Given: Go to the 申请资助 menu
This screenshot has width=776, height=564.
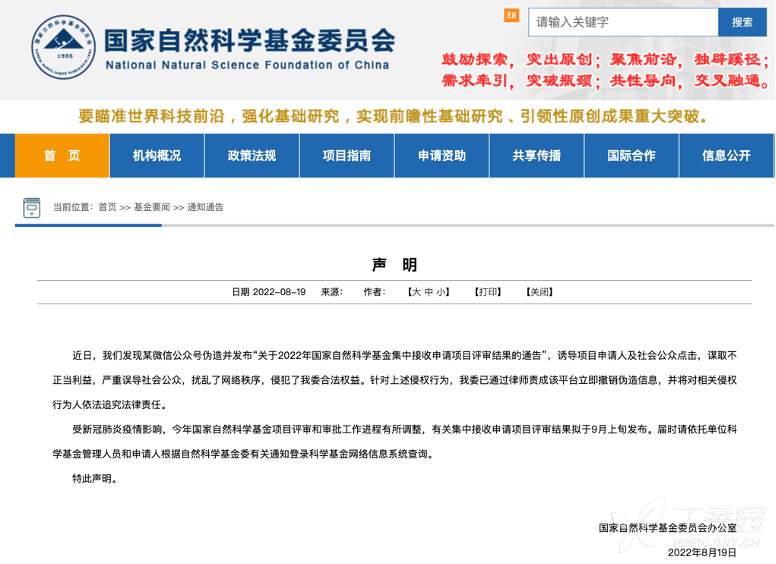Looking at the screenshot, I should 442,156.
